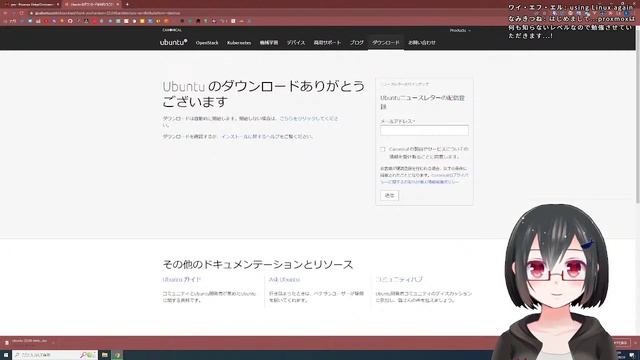Go to the Ubuntu logo home
This screenshot has width=640, height=360.
[x=173, y=42]
